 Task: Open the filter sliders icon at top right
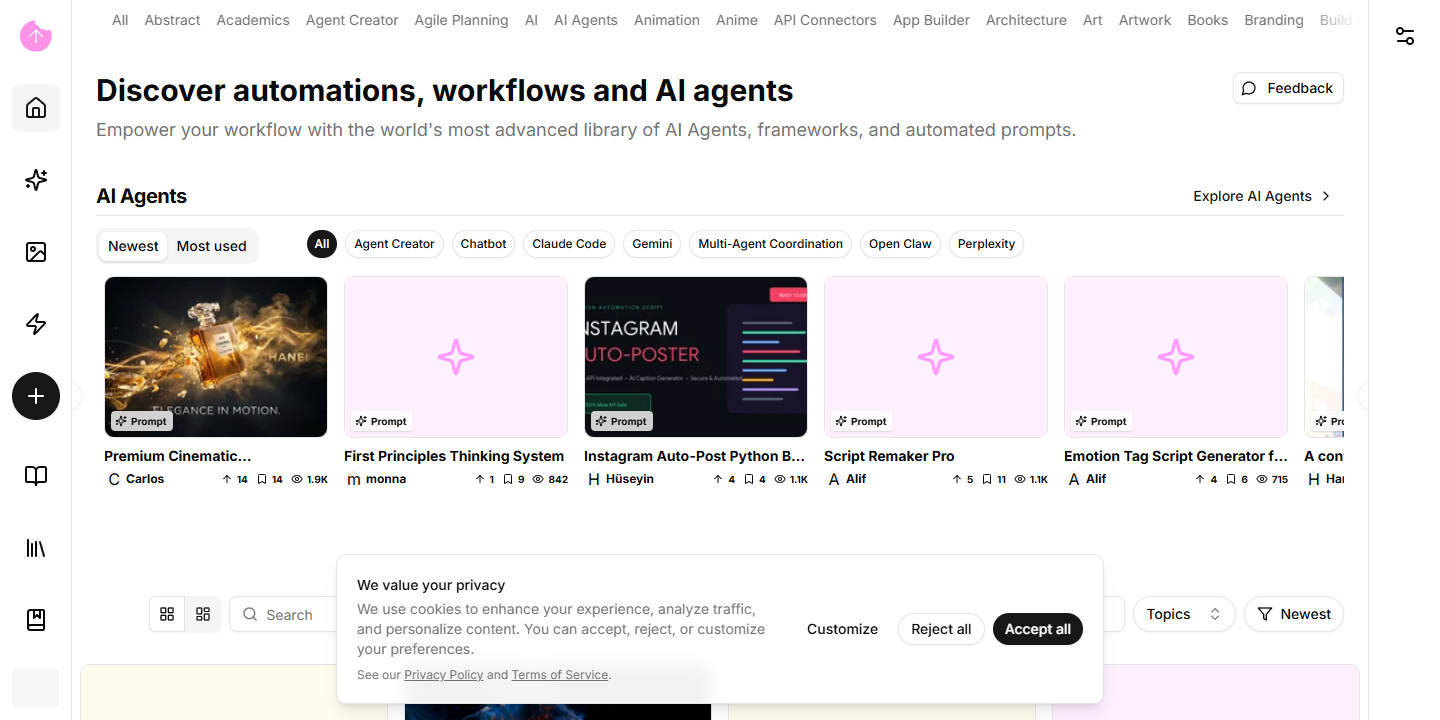(x=1405, y=36)
